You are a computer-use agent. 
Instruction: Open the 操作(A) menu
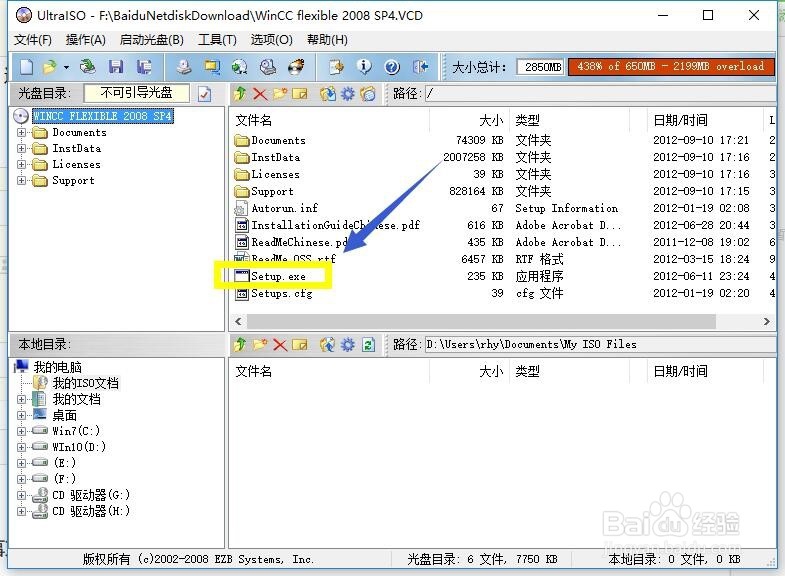(x=86, y=40)
